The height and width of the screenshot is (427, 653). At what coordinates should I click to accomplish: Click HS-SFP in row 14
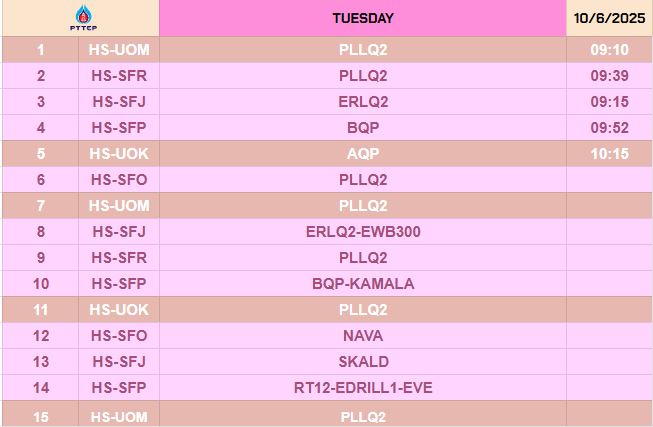coord(119,388)
